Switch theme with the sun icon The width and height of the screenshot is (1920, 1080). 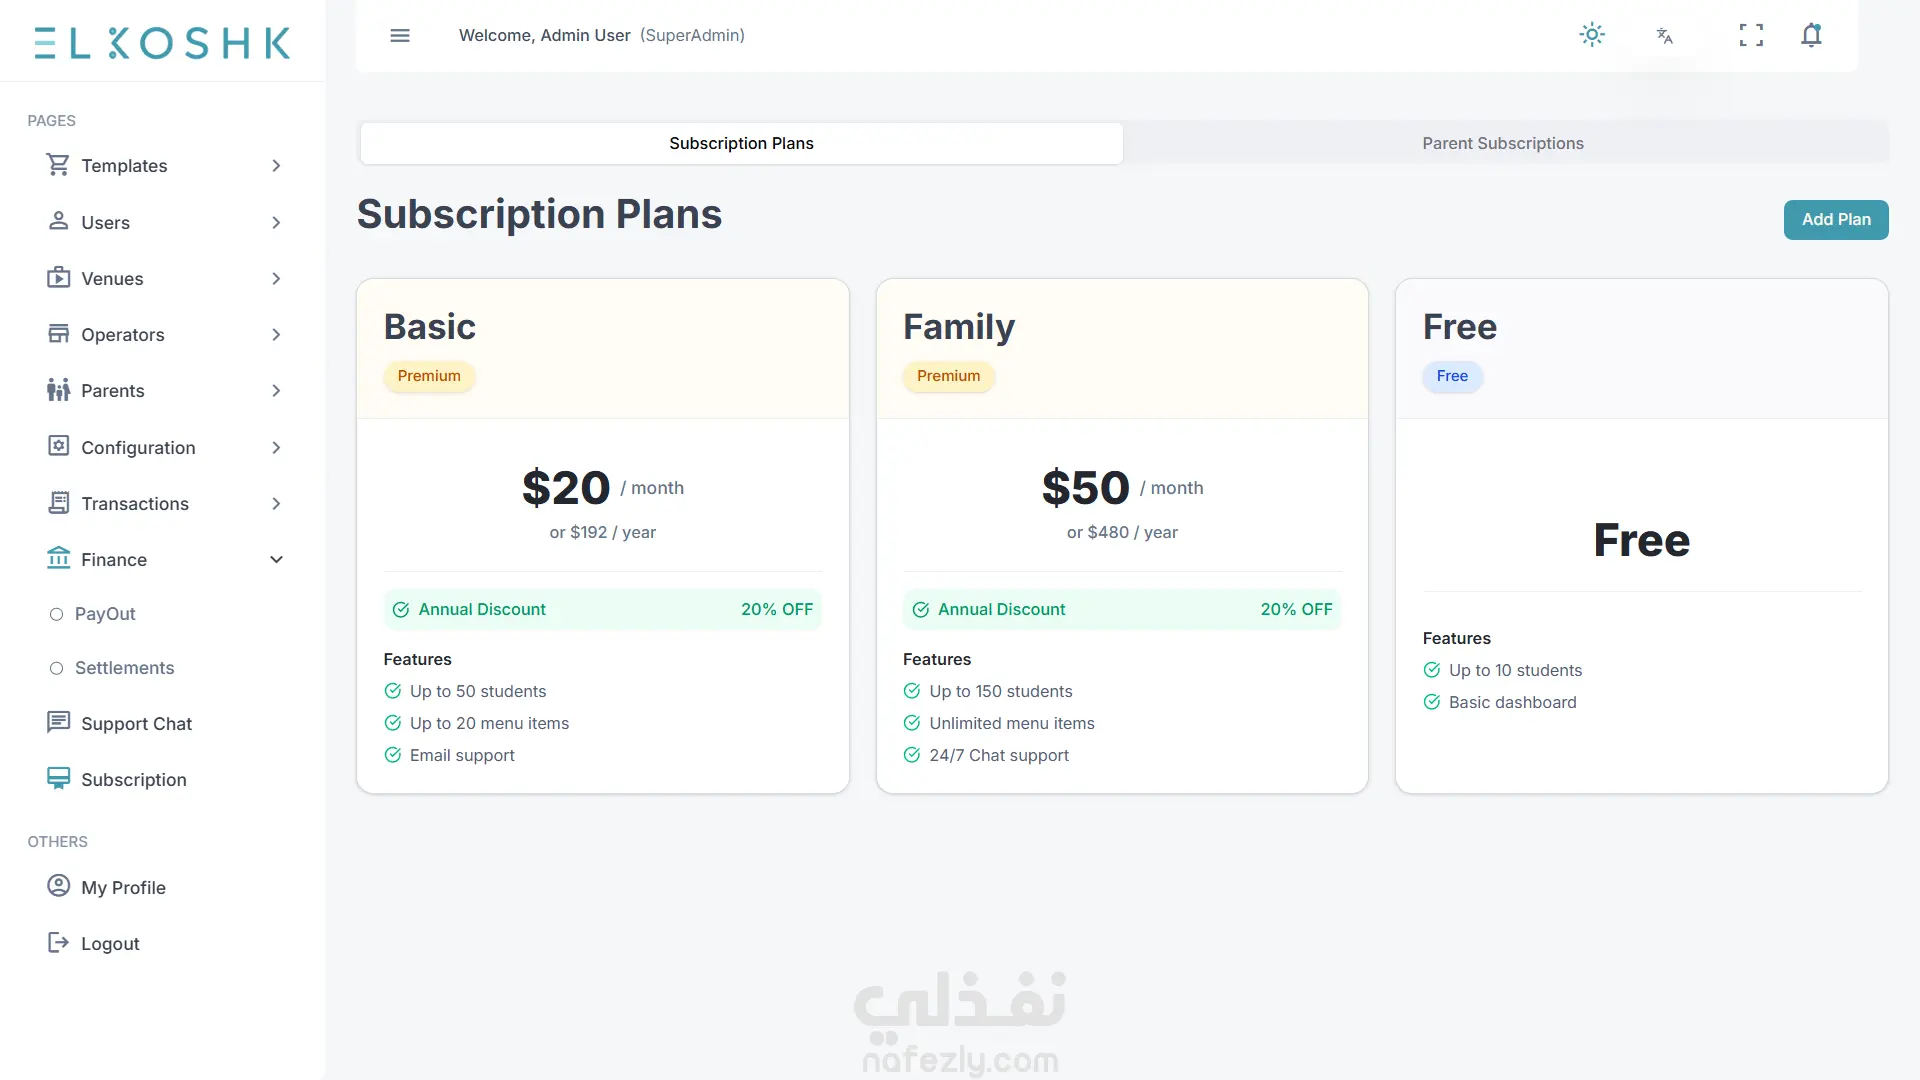[x=1592, y=35]
